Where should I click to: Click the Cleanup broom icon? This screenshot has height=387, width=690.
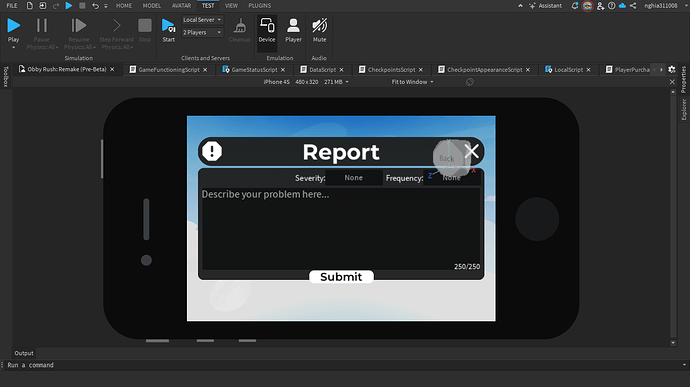click(240, 26)
